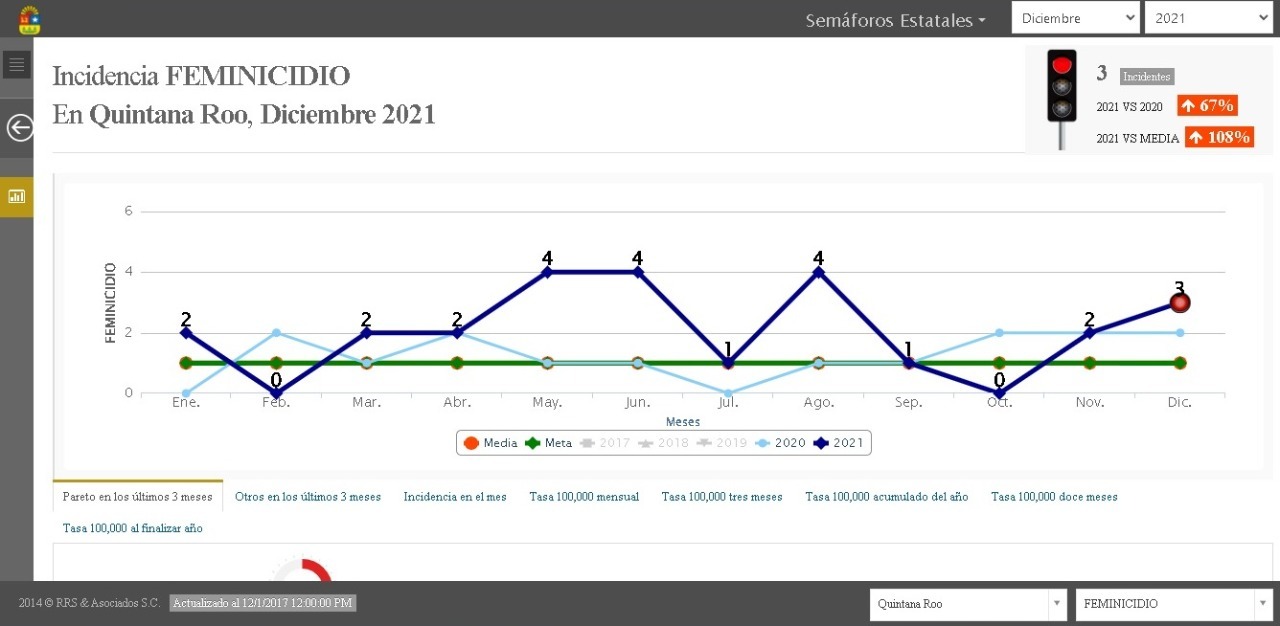Open the 2021 year dropdown

tap(1207, 18)
